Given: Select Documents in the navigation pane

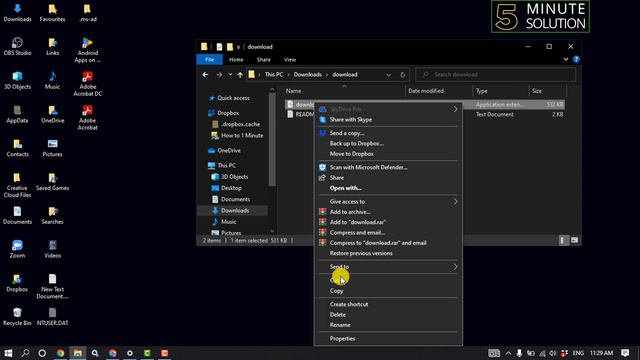Looking at the screenshot, I should (235, 199).
